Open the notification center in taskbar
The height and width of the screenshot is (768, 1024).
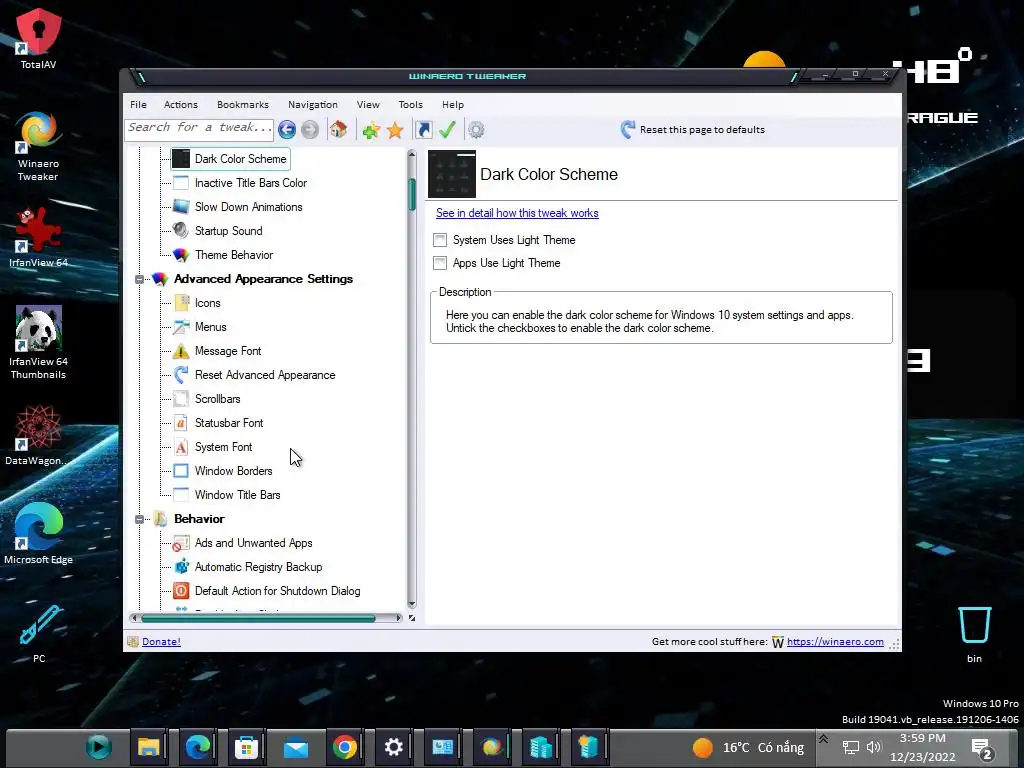pyautogui.click(x=982, y=748)
